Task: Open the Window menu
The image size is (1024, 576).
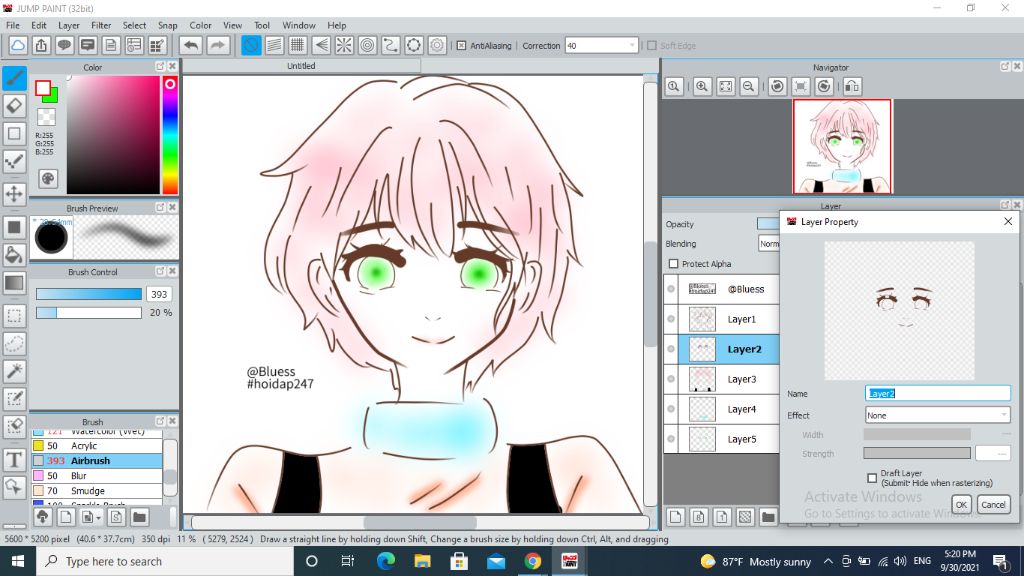Action: 298,25
